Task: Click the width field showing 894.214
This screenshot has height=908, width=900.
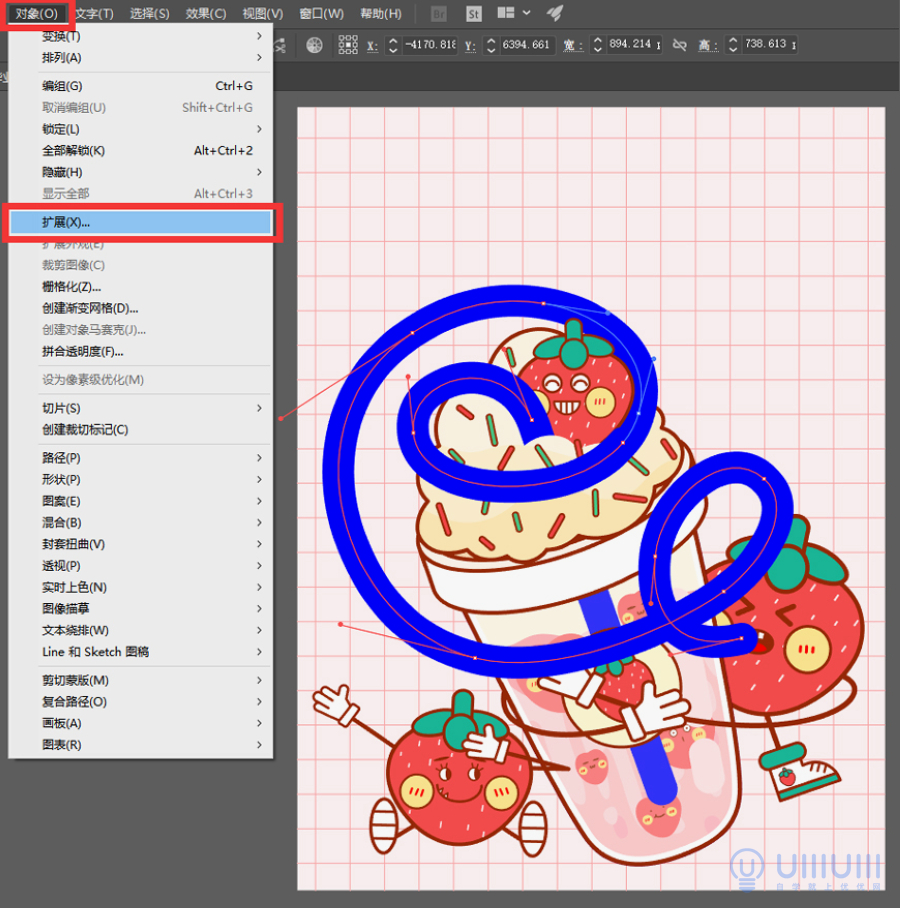Action: click(634, 45)
